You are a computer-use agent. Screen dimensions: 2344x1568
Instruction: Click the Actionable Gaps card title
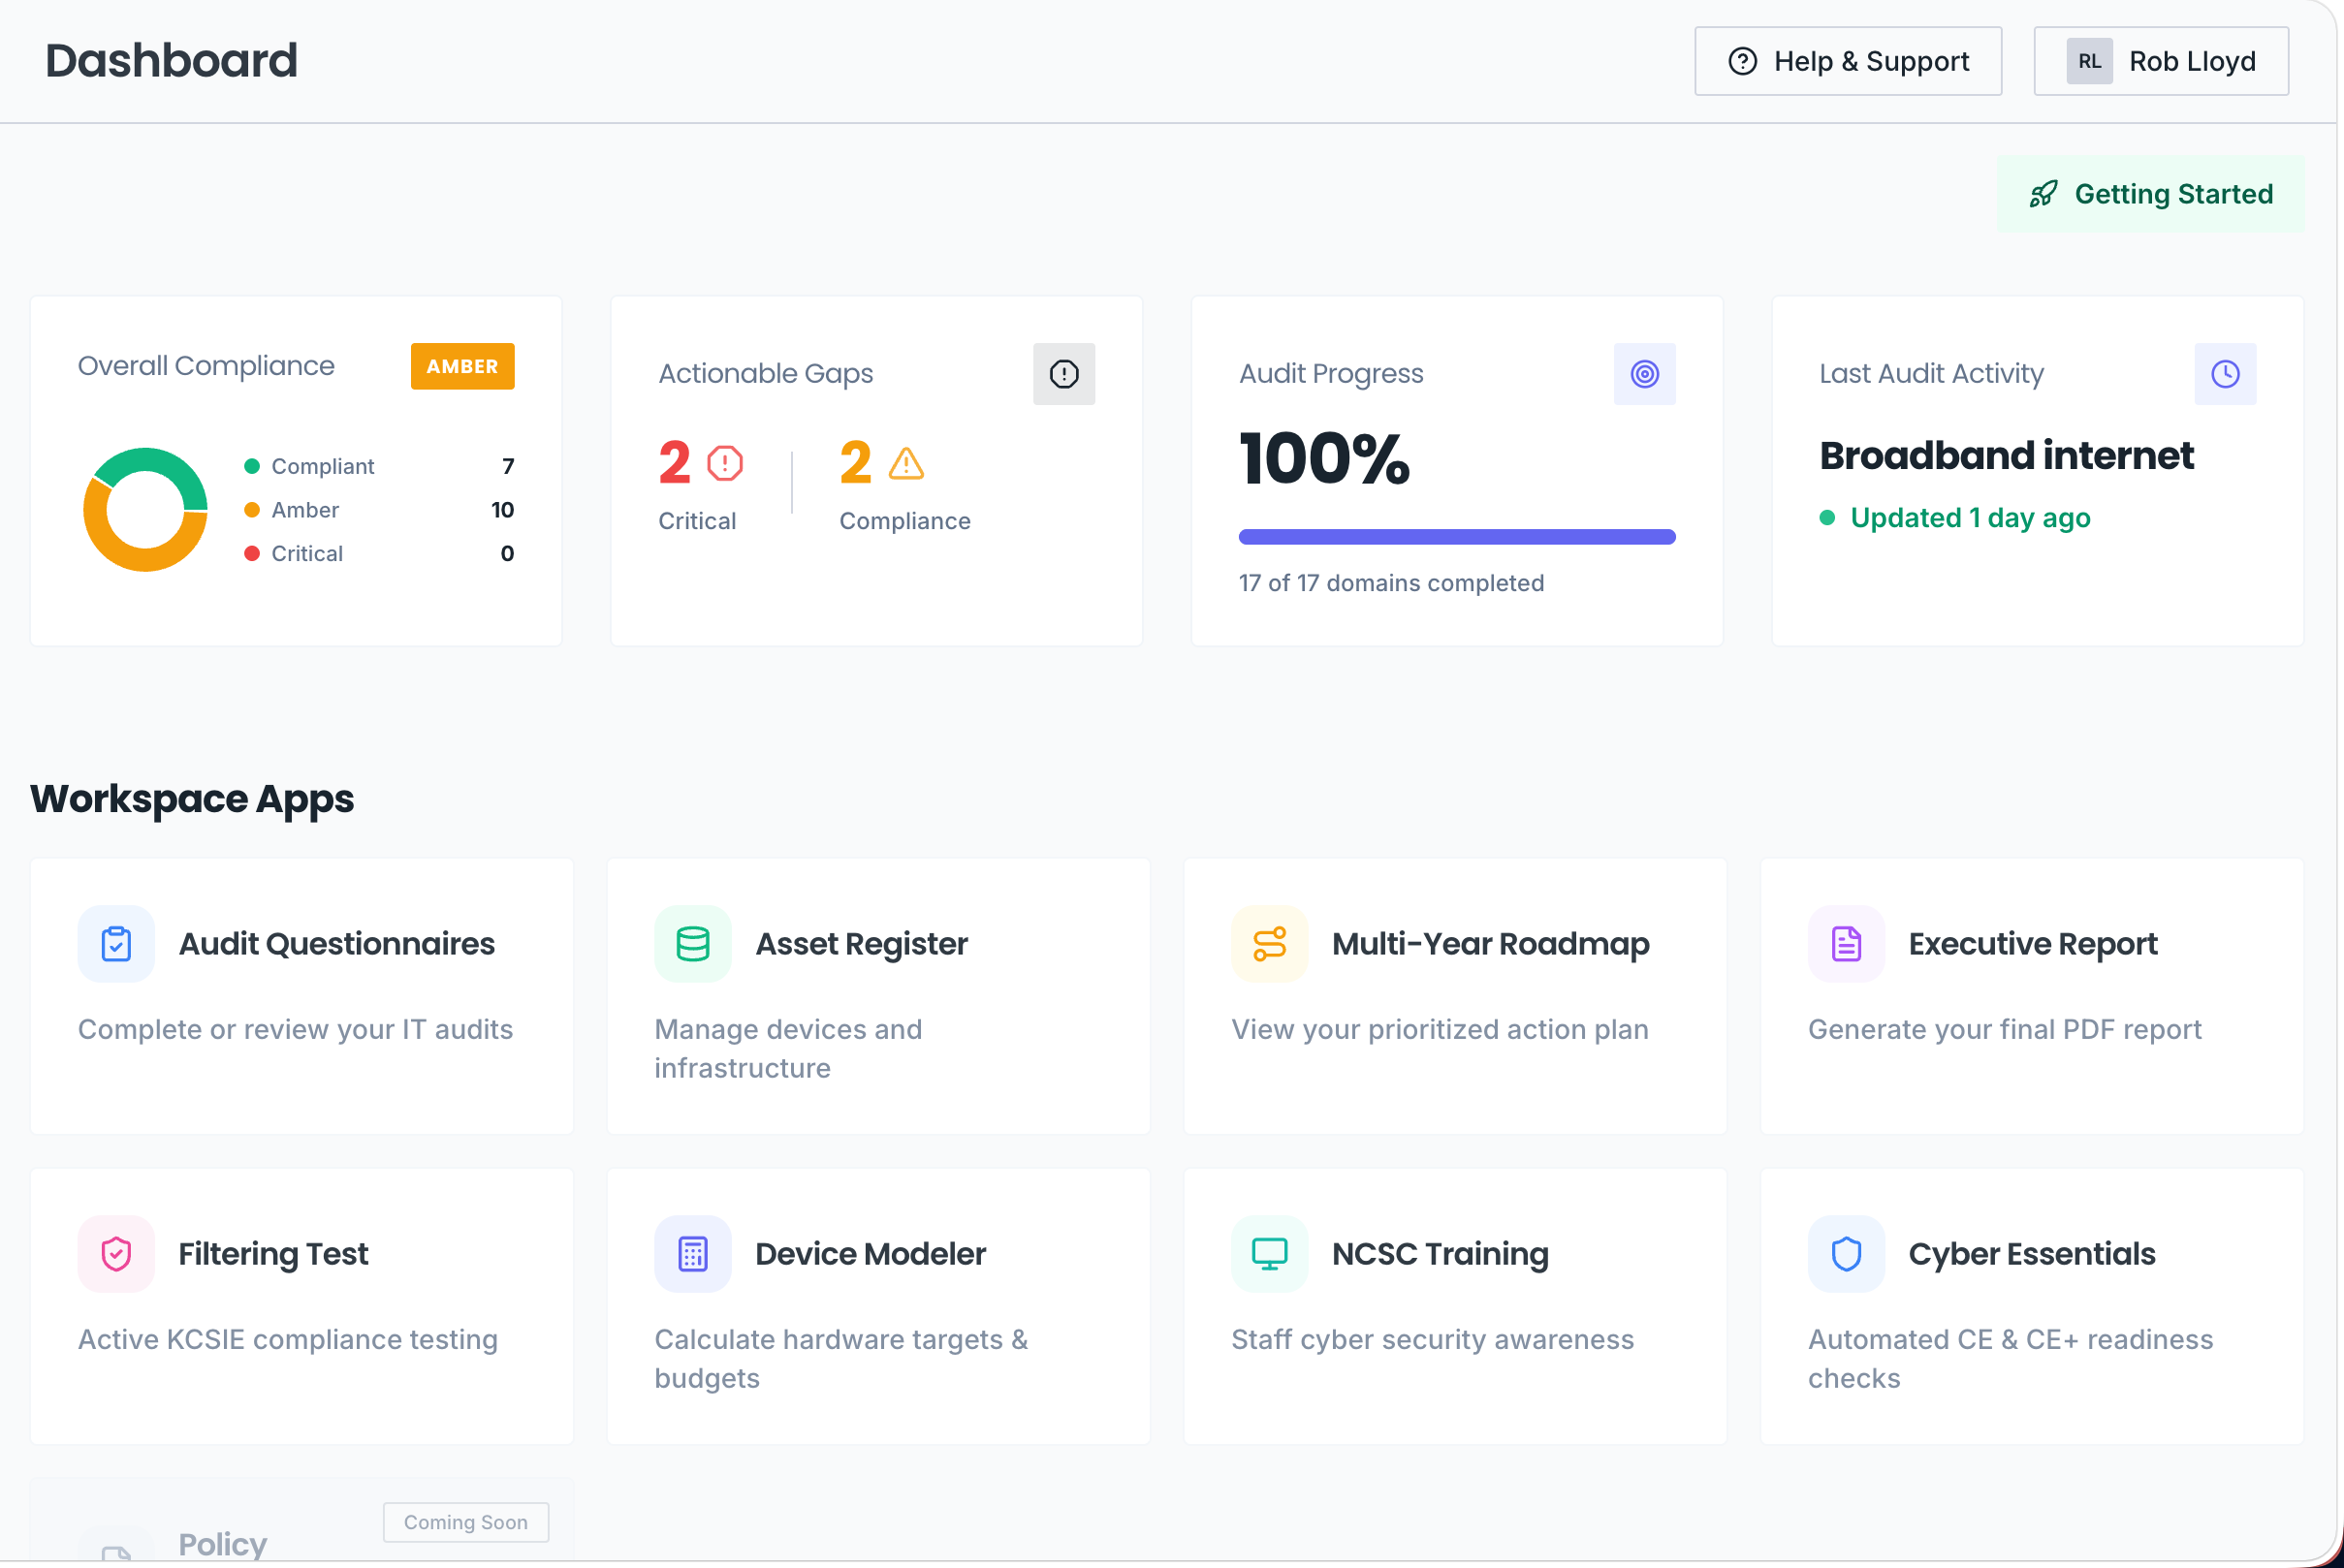pyautogui.click(x=765, y=374)
